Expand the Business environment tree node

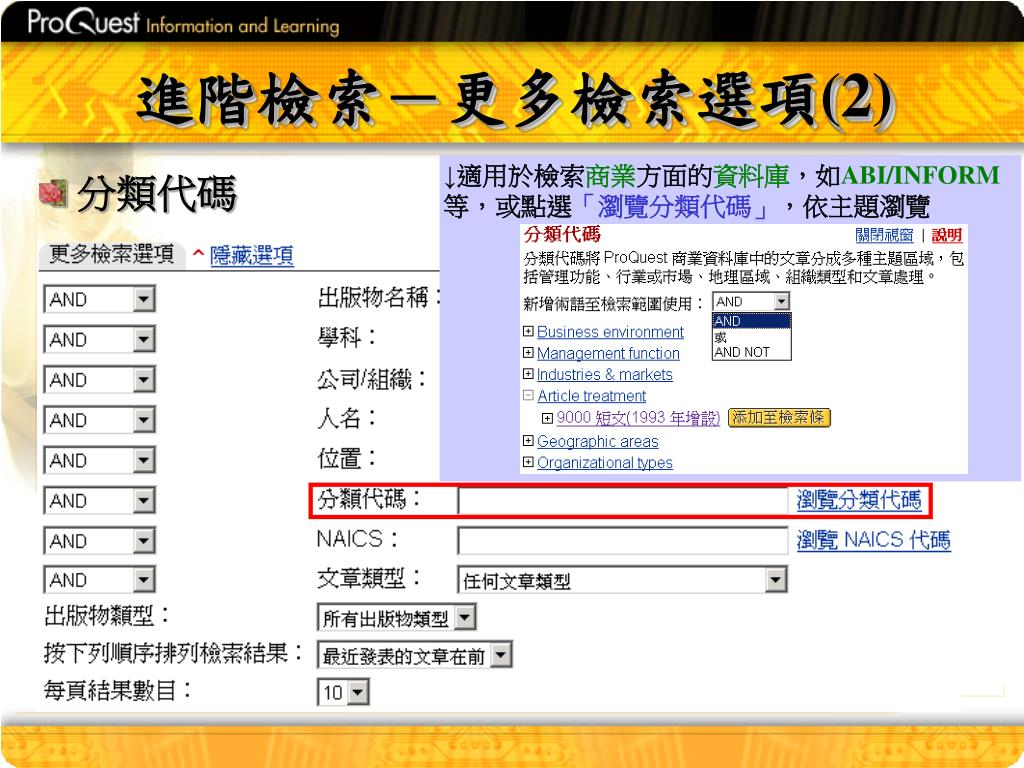pyautogui.click(x=528, y=332)
